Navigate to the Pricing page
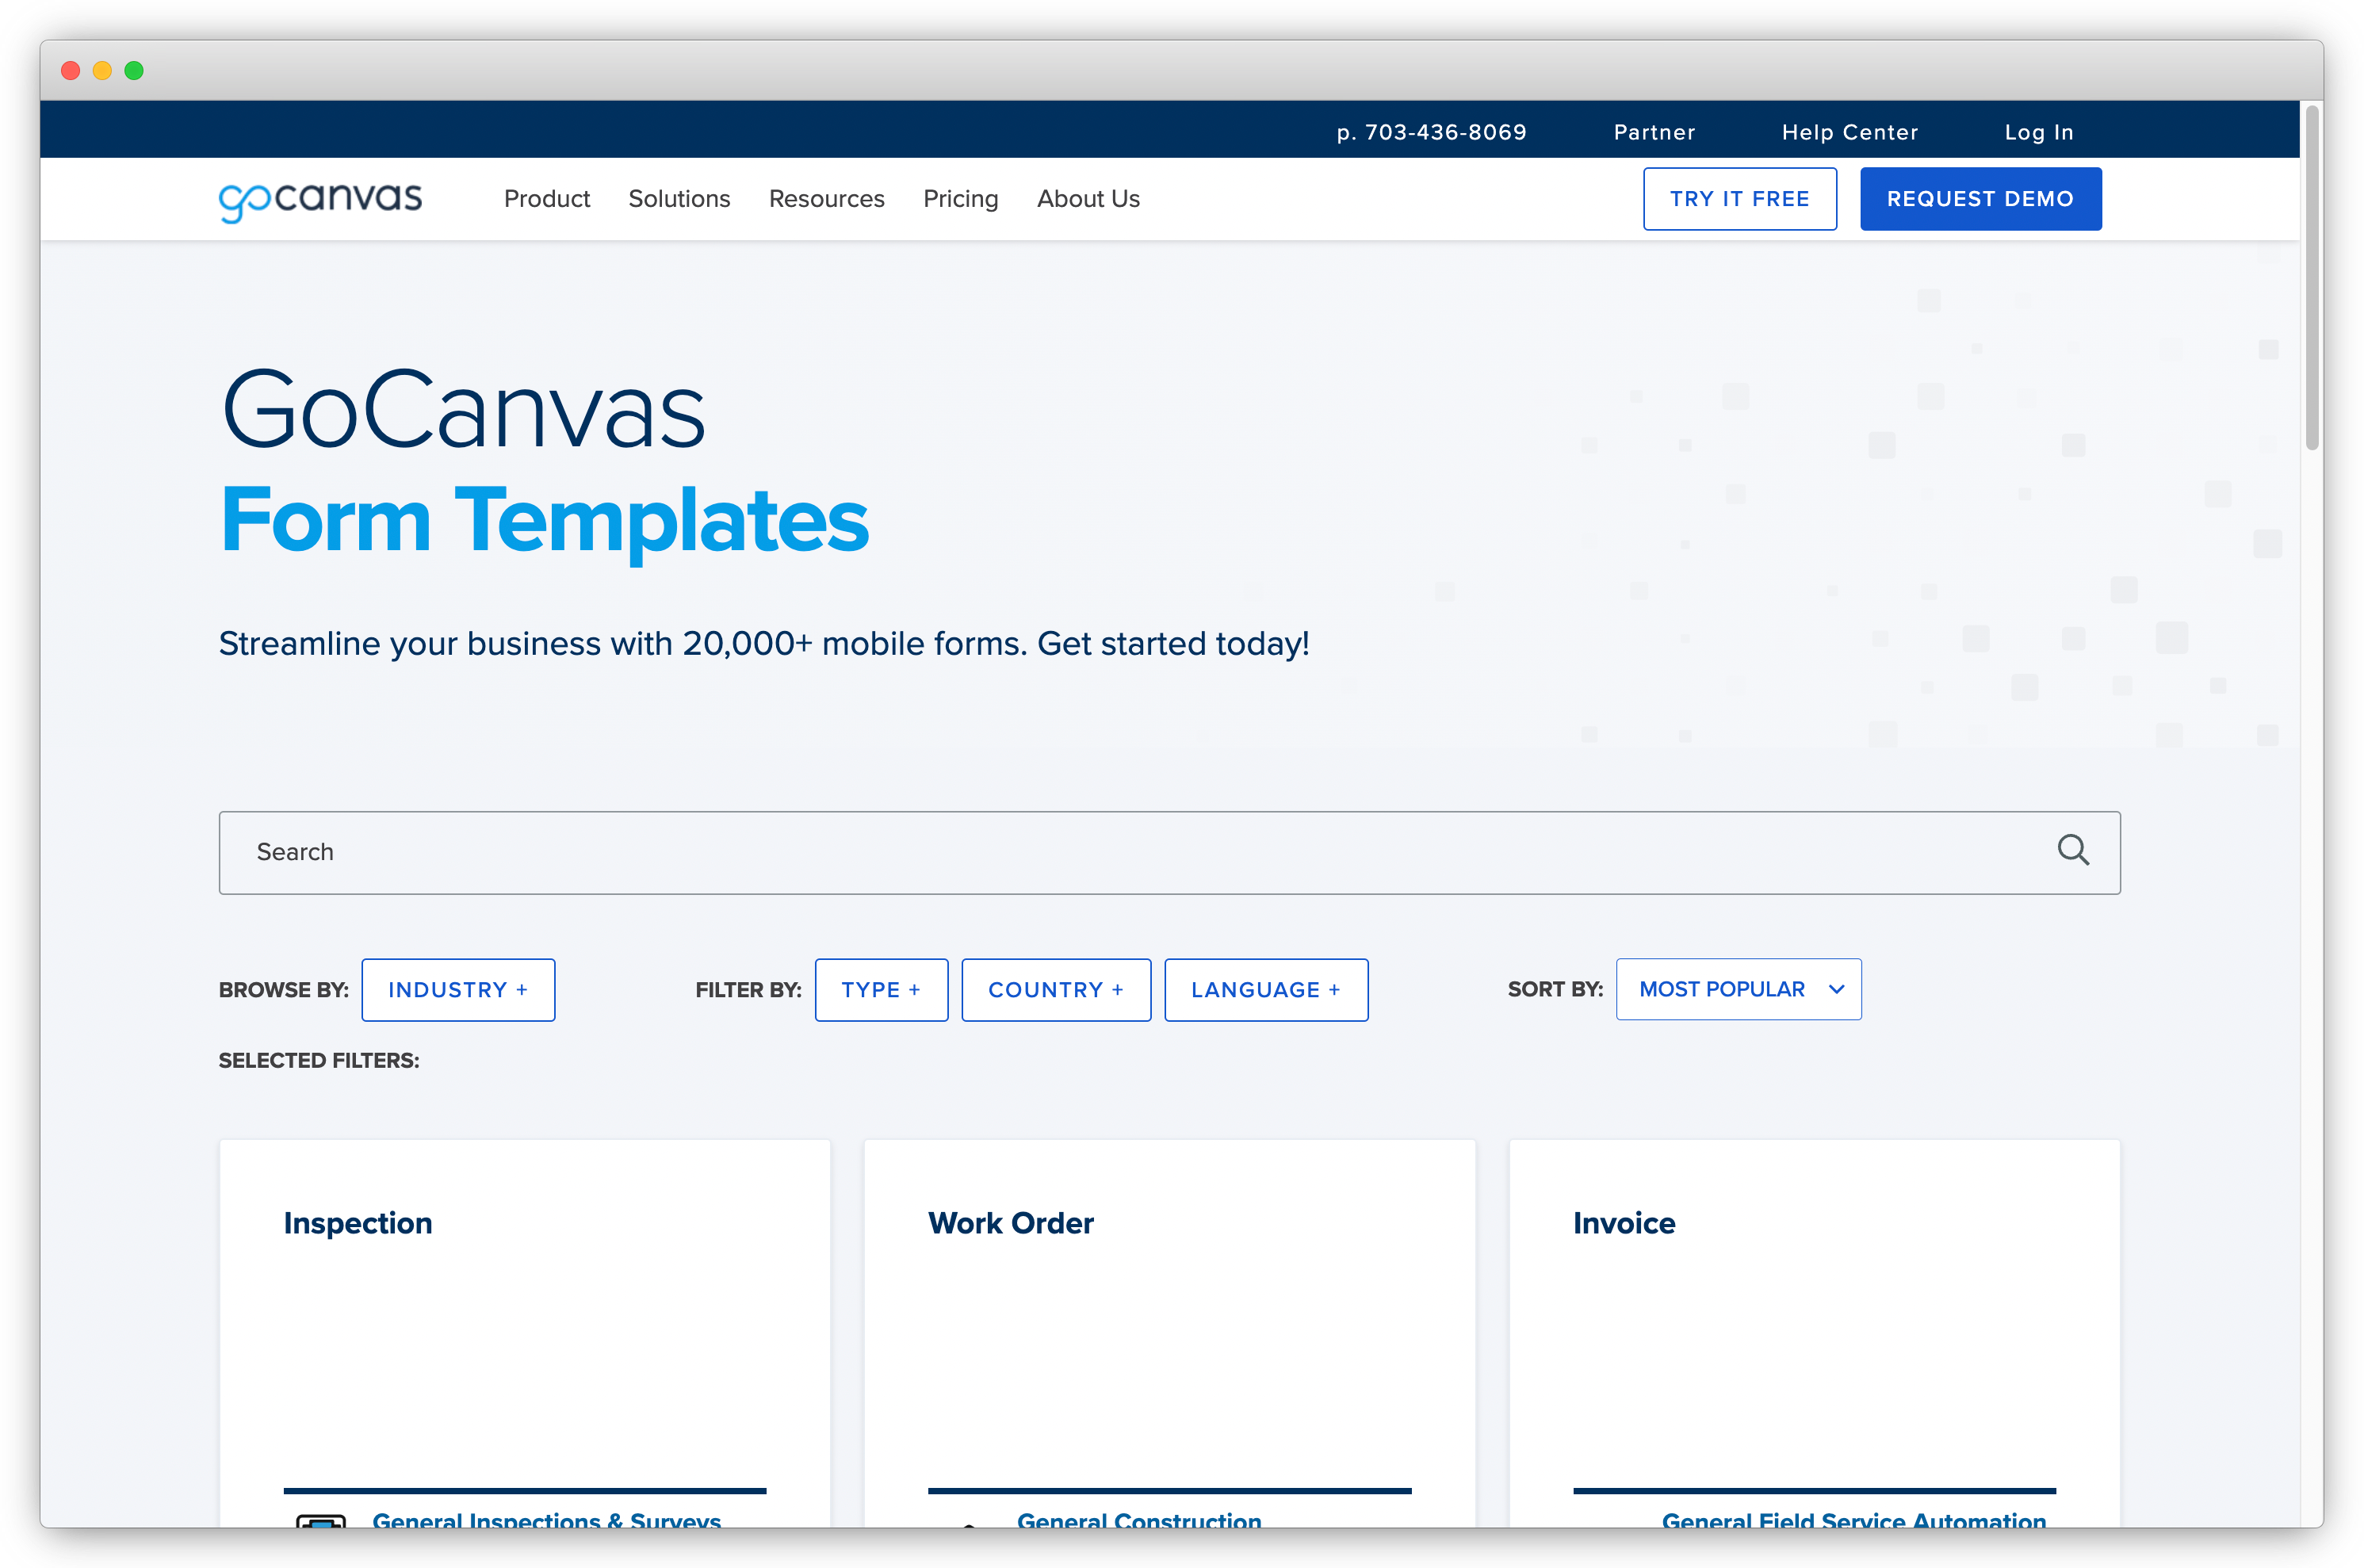This screenshot has width=2364, height=1568. 960,199
